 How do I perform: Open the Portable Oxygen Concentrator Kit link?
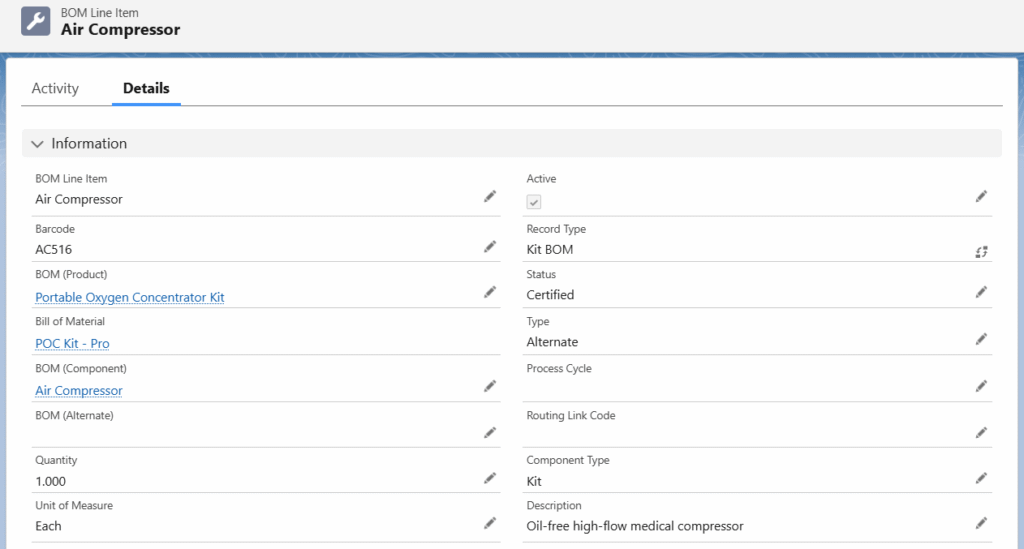[x=129, y=298]
